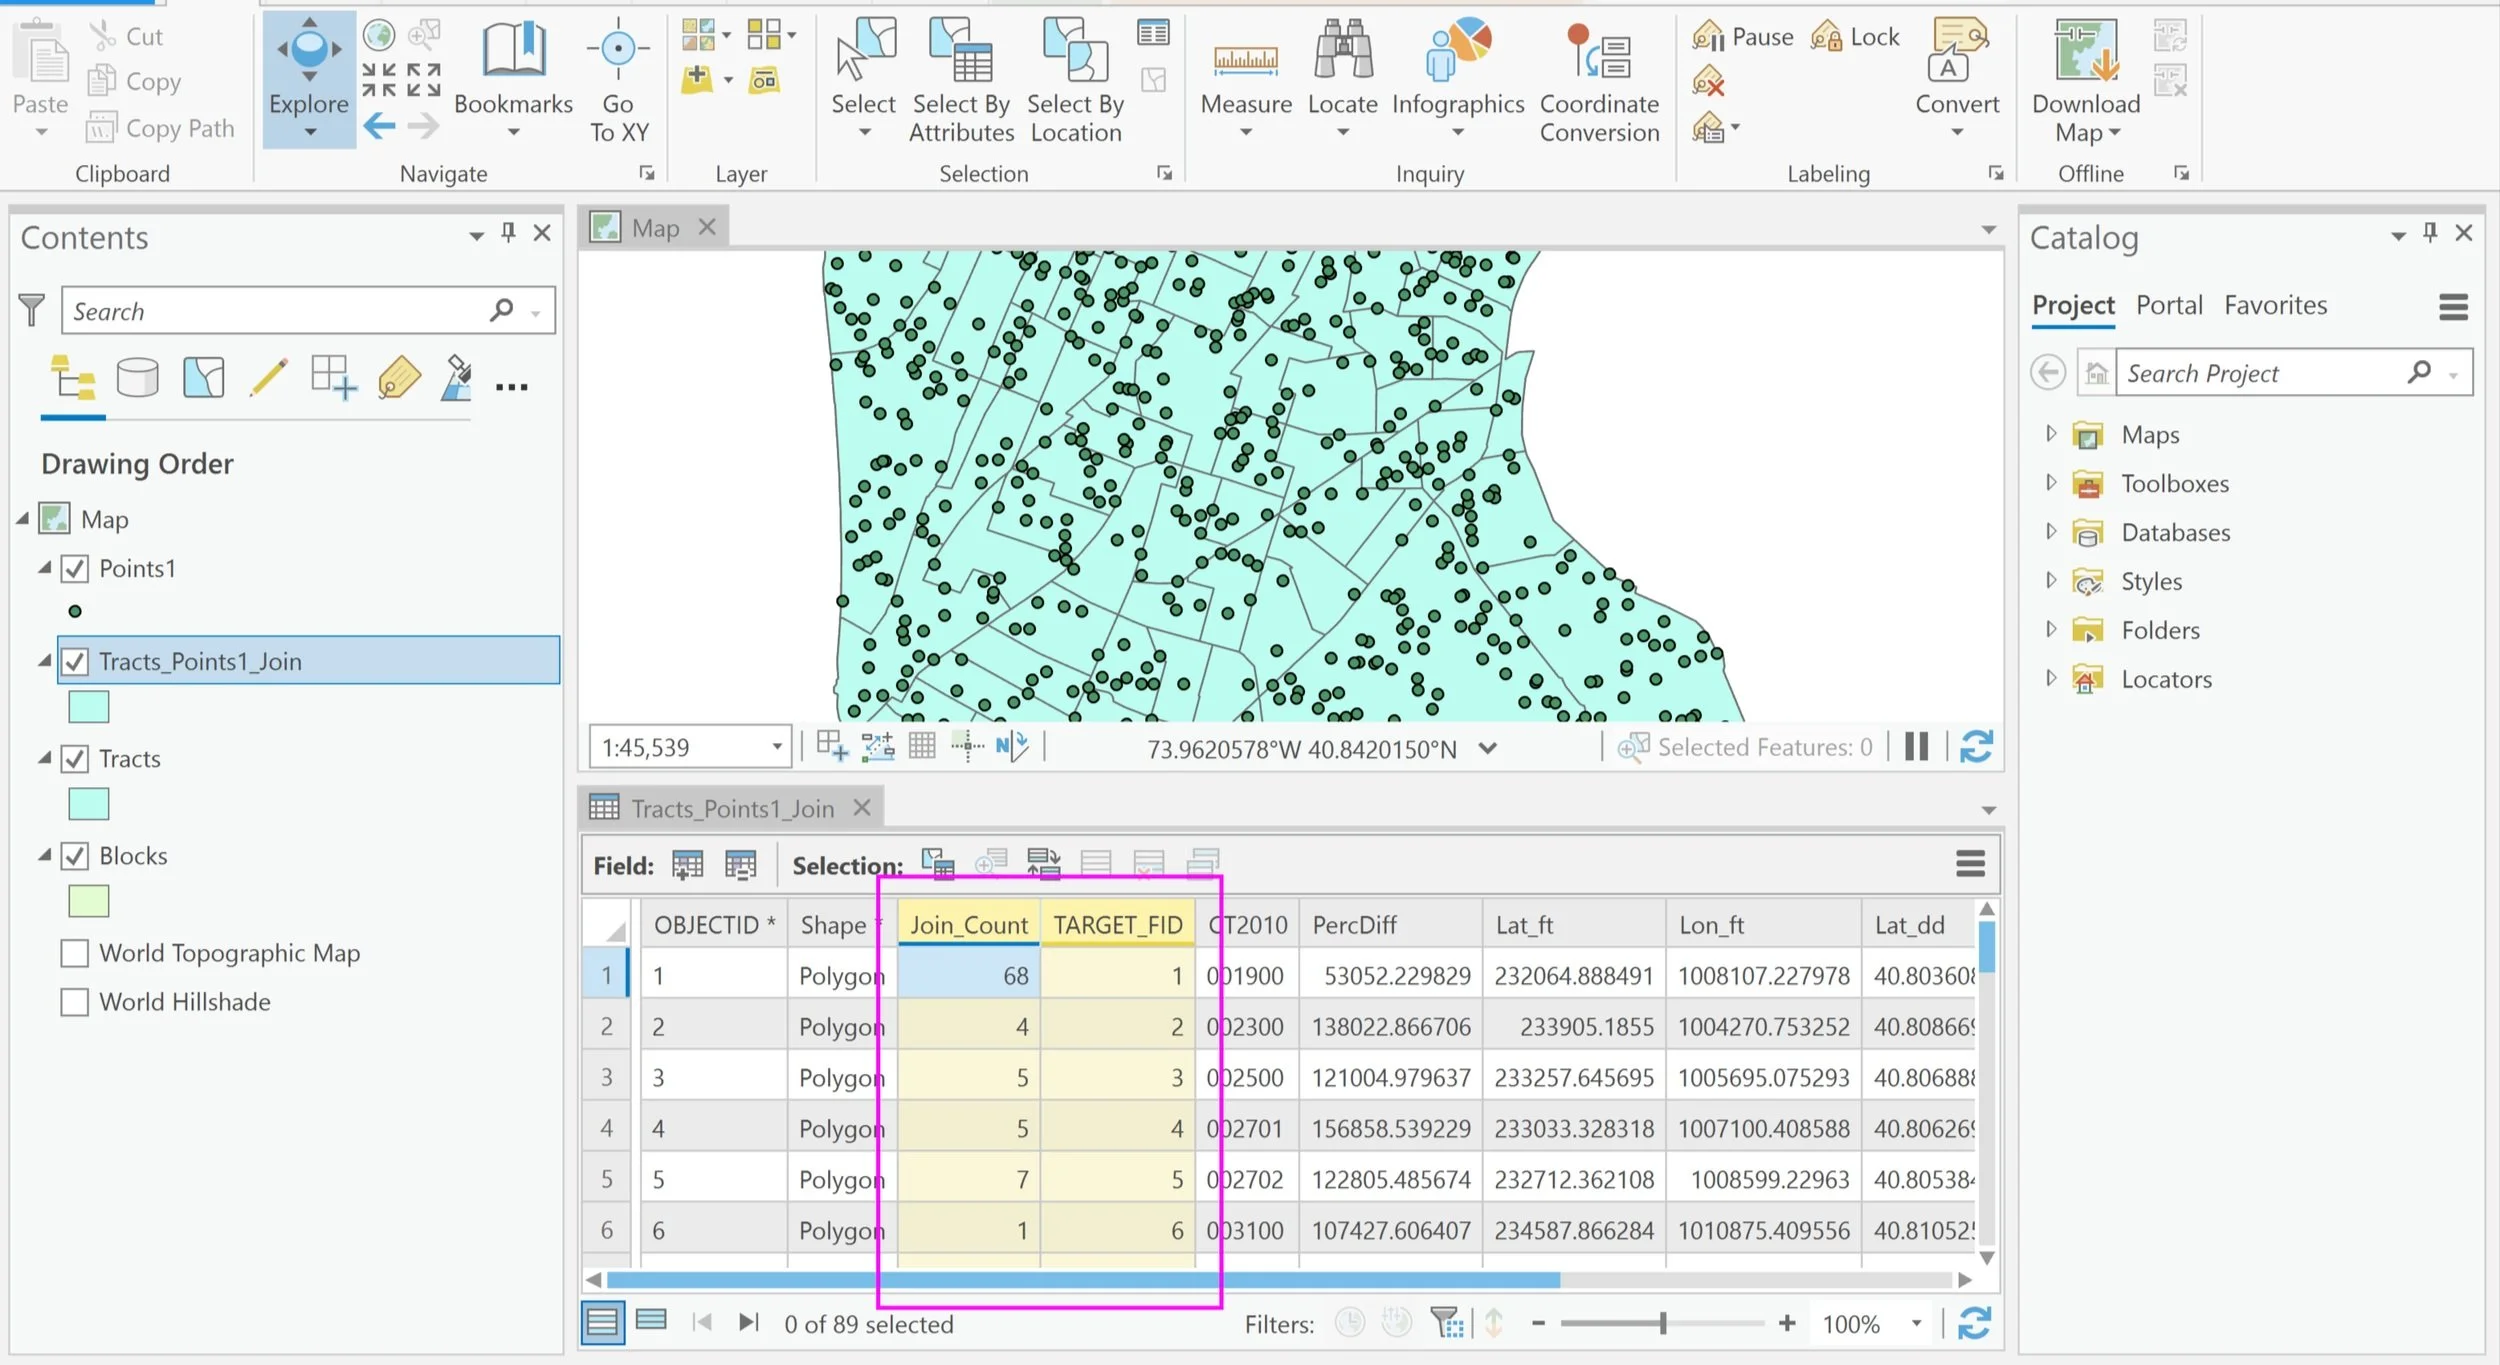Switch the selection in the attribute table
Screen dimensions: 2500x1365
(x=1043, y=862)
